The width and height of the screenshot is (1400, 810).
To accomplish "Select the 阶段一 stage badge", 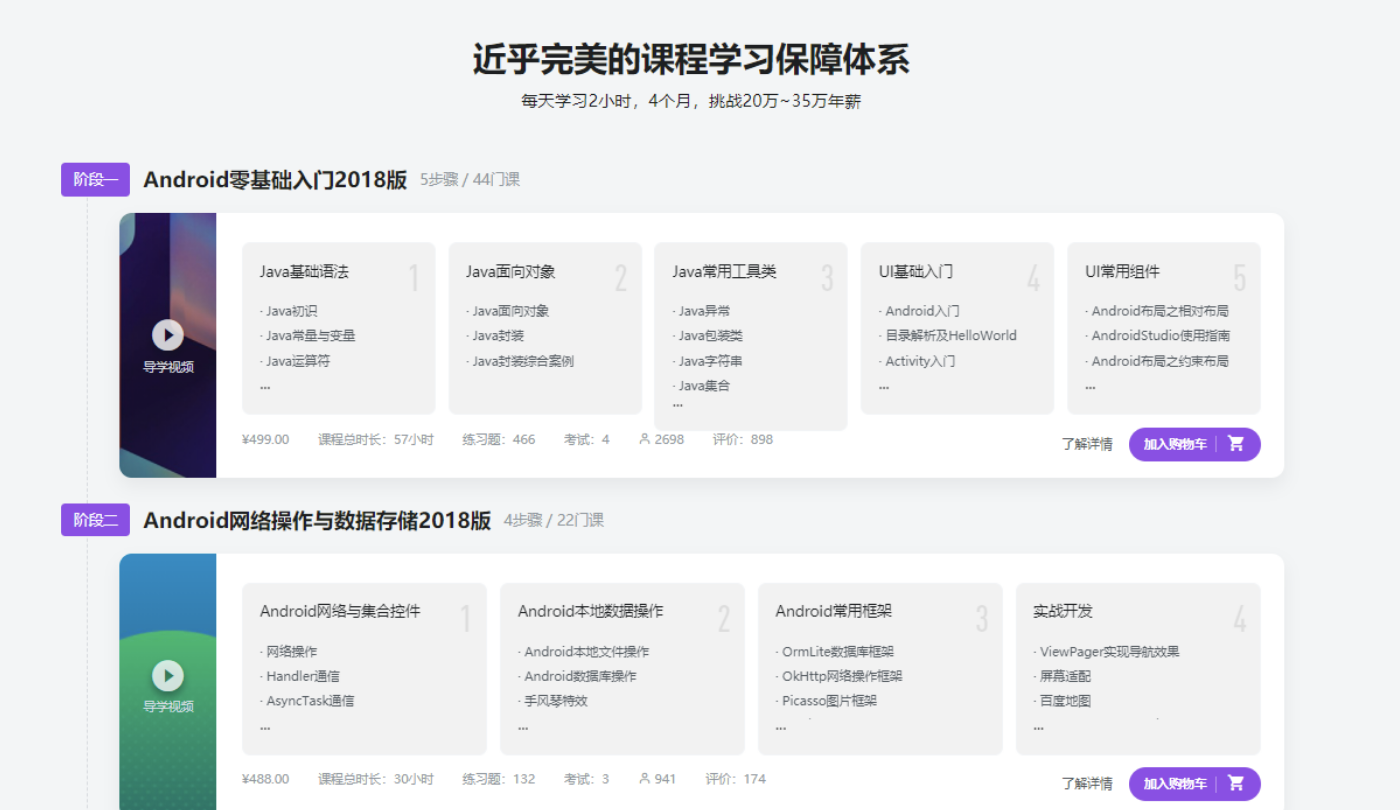I will pos(95,180).
